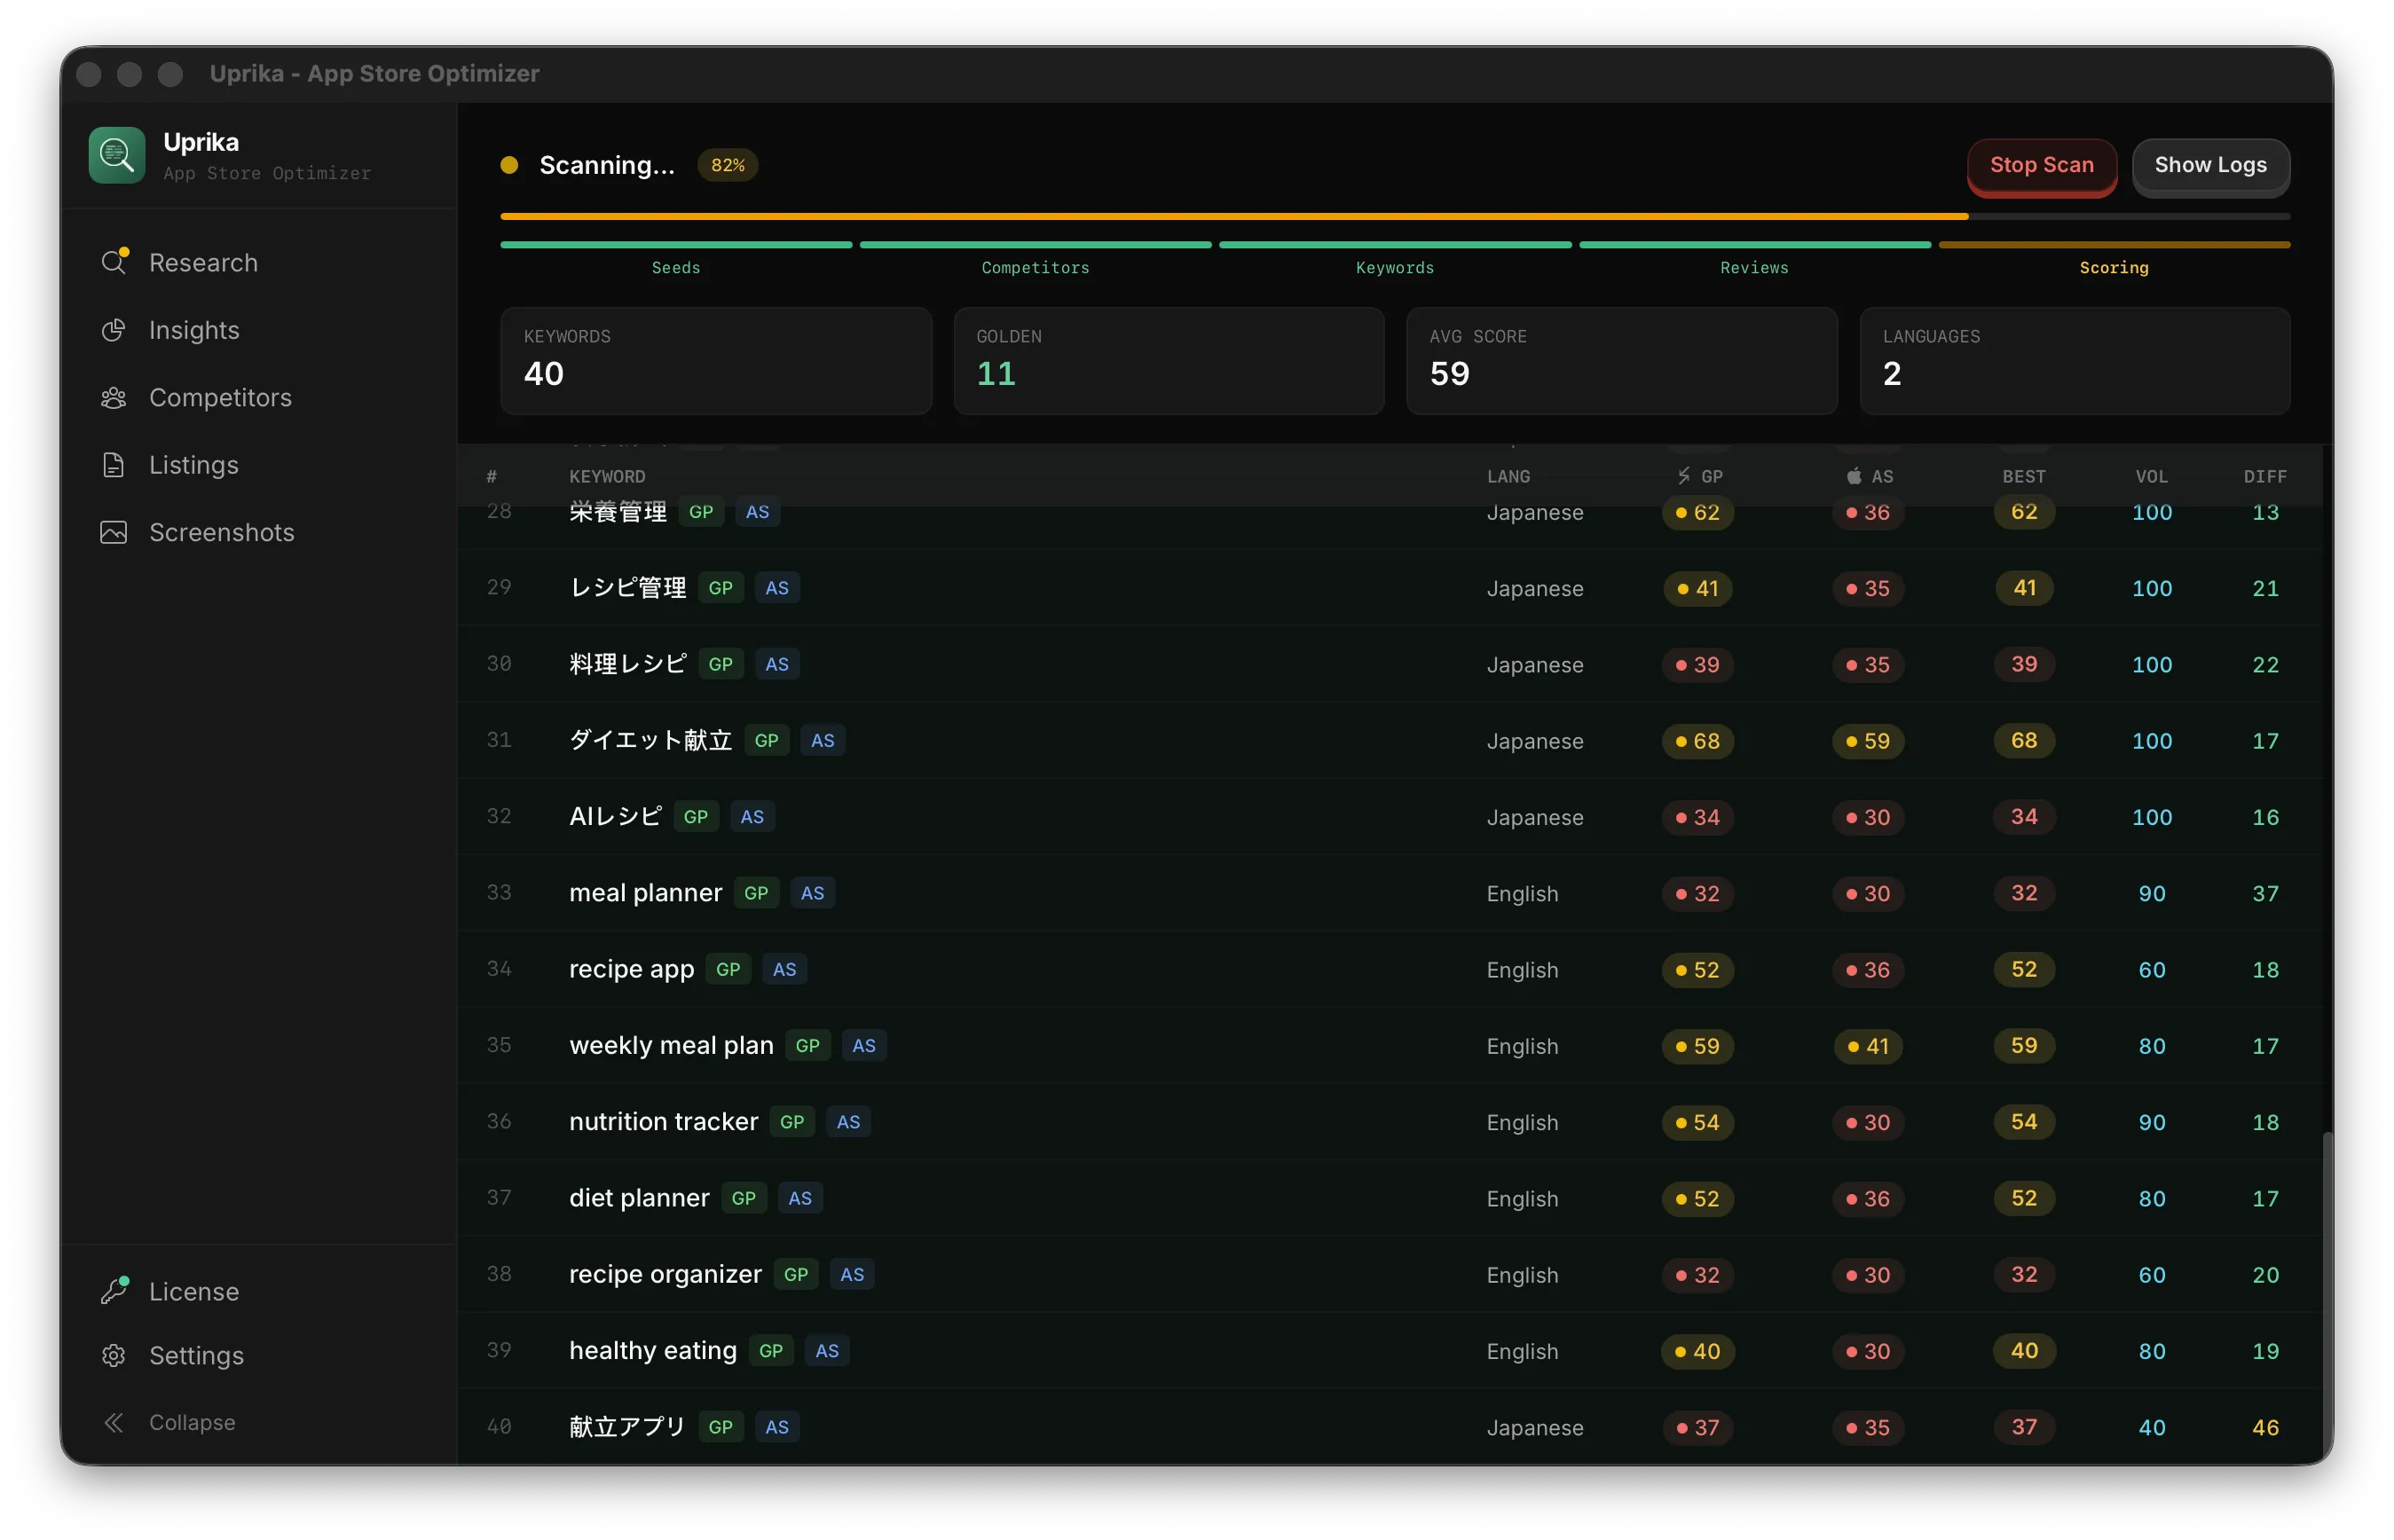Sort by the LANG column header

(x=1508, y=476)
